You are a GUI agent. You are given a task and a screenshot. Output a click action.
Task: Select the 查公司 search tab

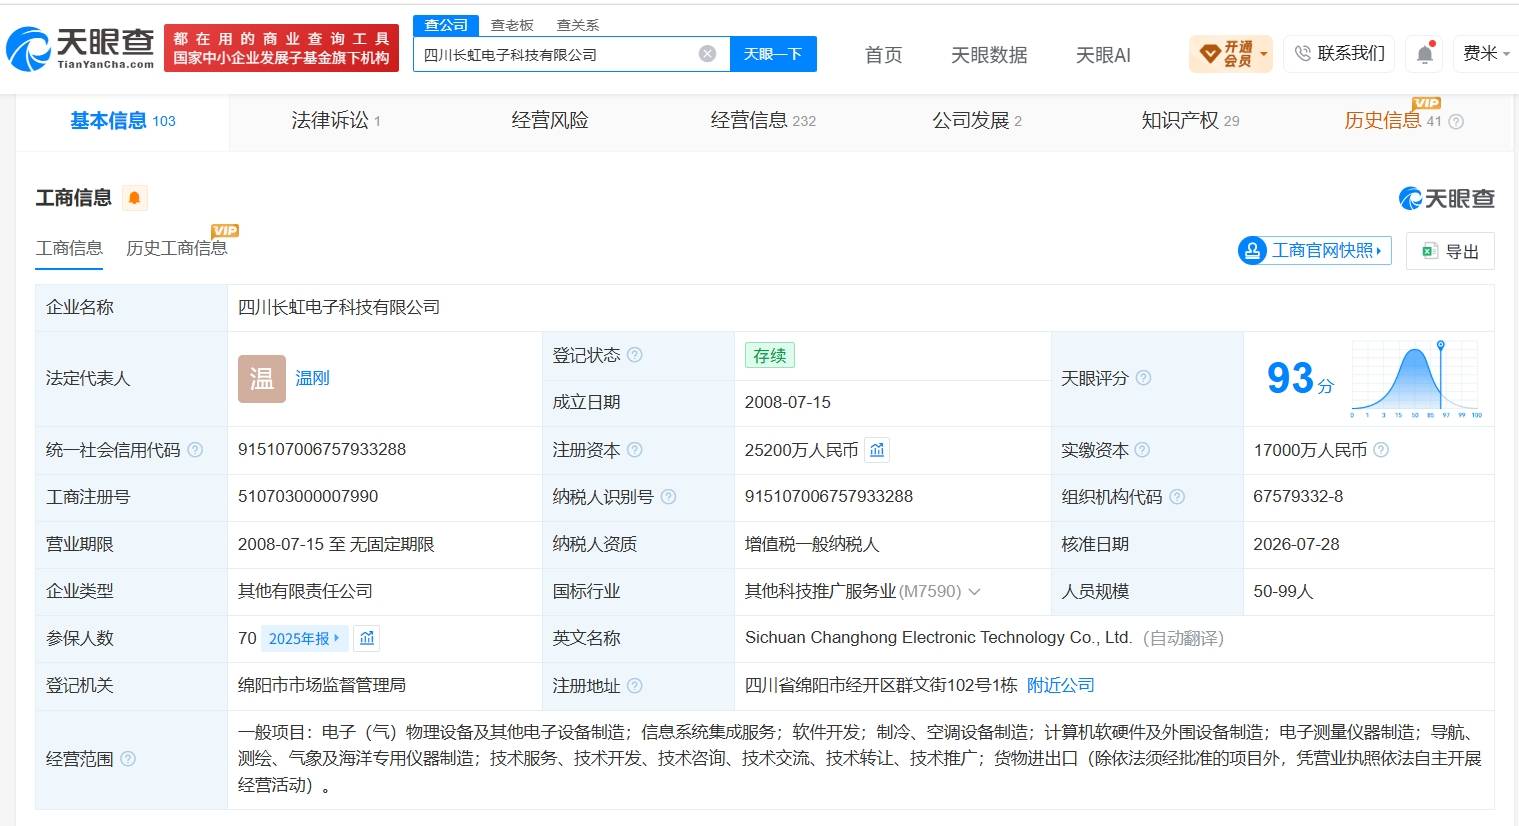pyautogui.click(x=446, y=25)
